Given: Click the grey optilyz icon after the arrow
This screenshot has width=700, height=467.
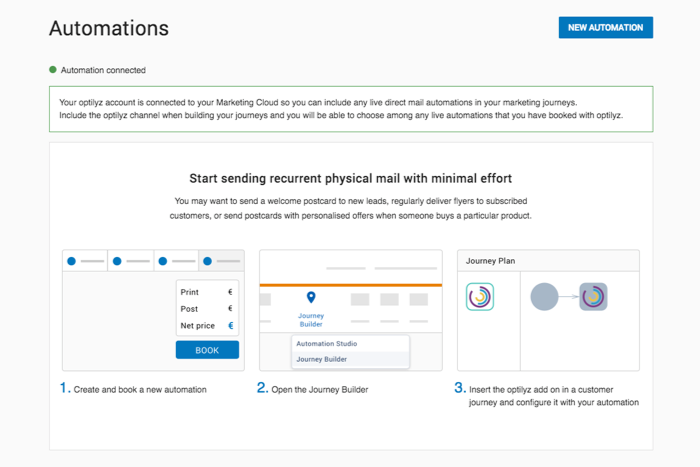Looking at the screenshot, I should (594, 297).
